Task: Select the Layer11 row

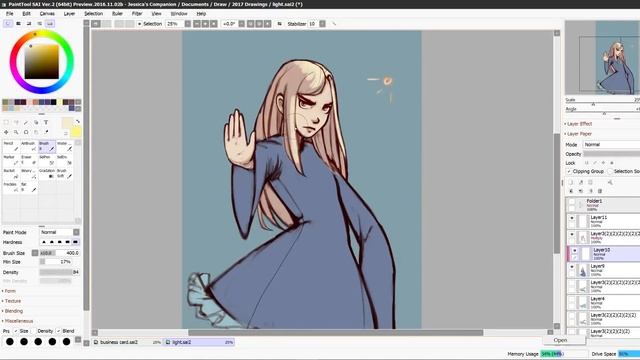Action: [603, 221]
